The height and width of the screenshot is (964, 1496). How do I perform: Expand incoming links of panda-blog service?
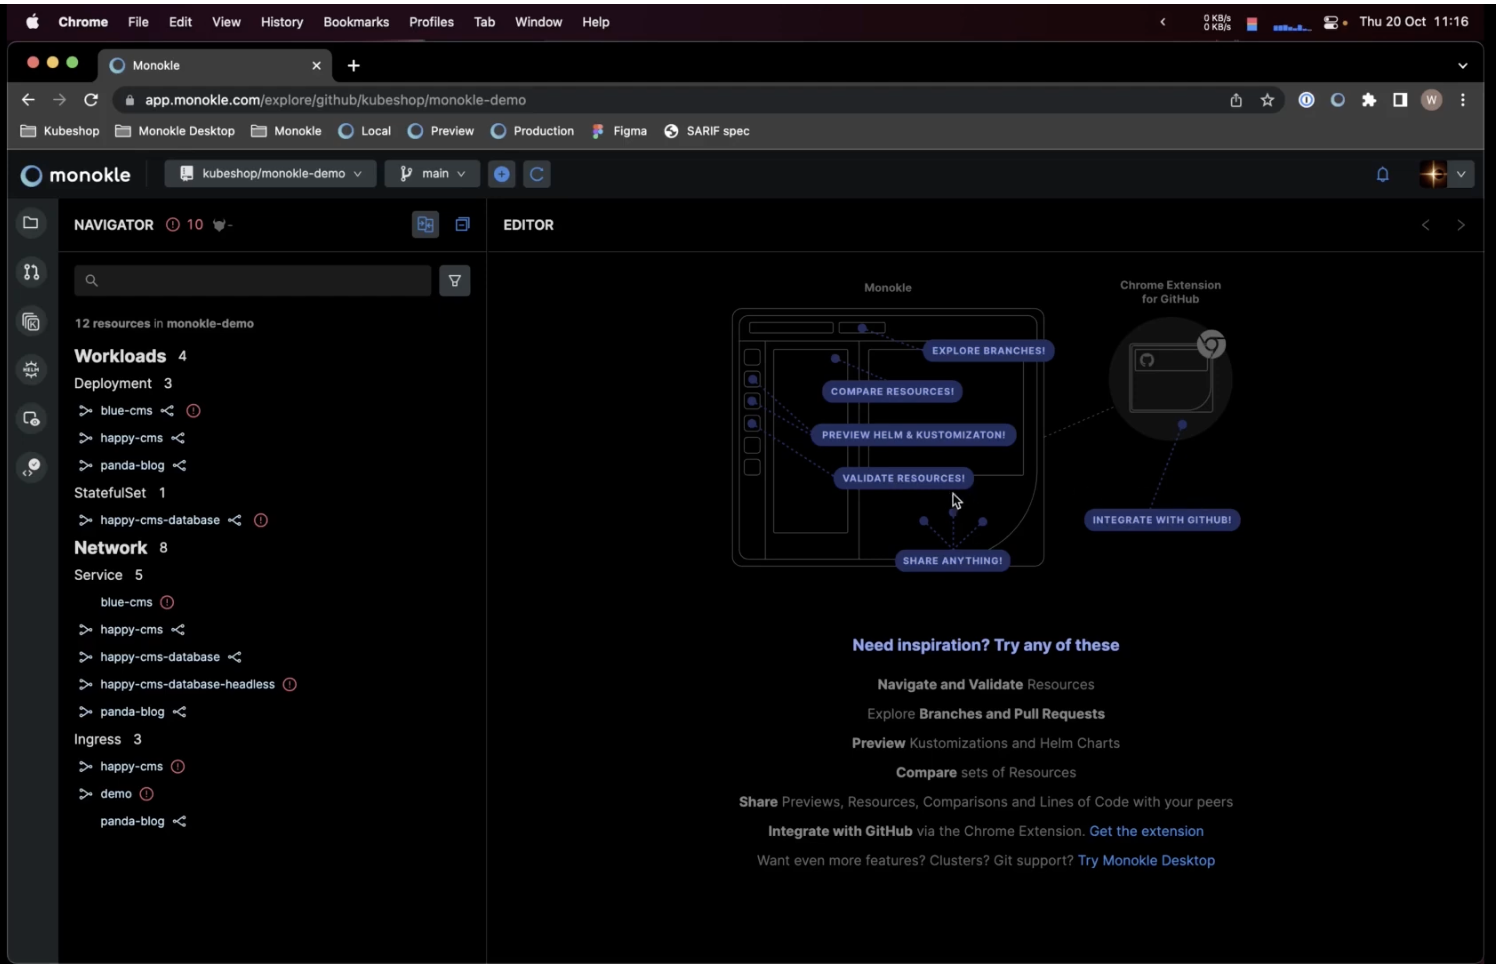86,712
